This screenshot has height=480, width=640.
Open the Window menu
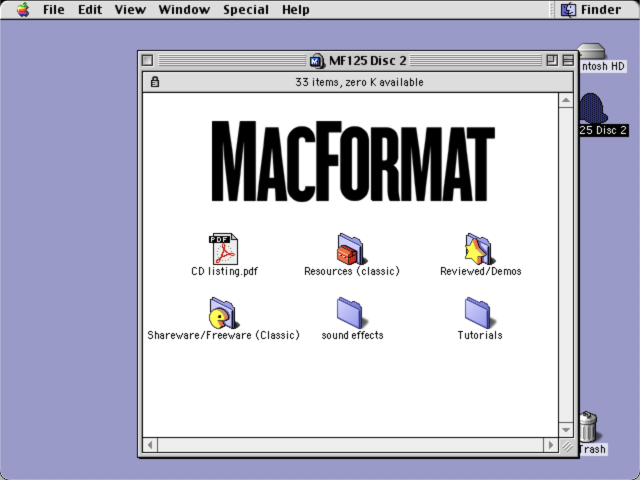pyautogui.click(x=184, y=9)
